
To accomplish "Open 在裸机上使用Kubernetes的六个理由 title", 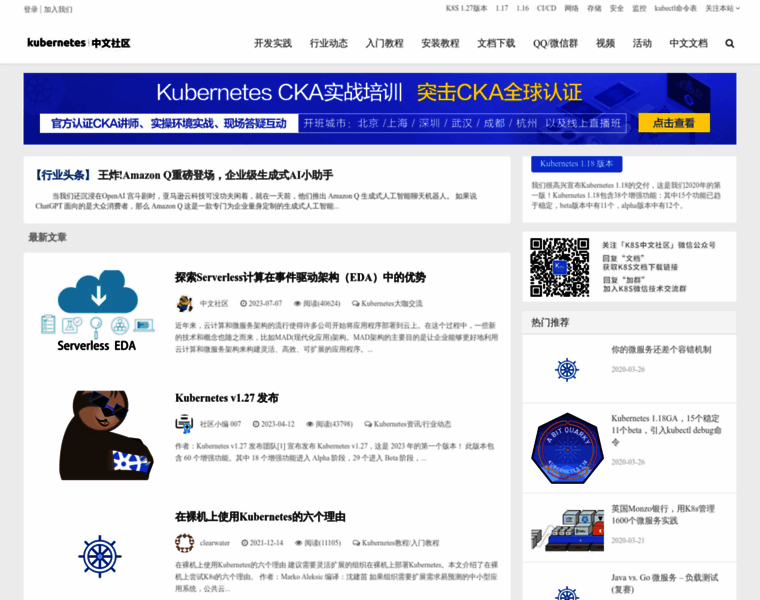I will (260, 517).
